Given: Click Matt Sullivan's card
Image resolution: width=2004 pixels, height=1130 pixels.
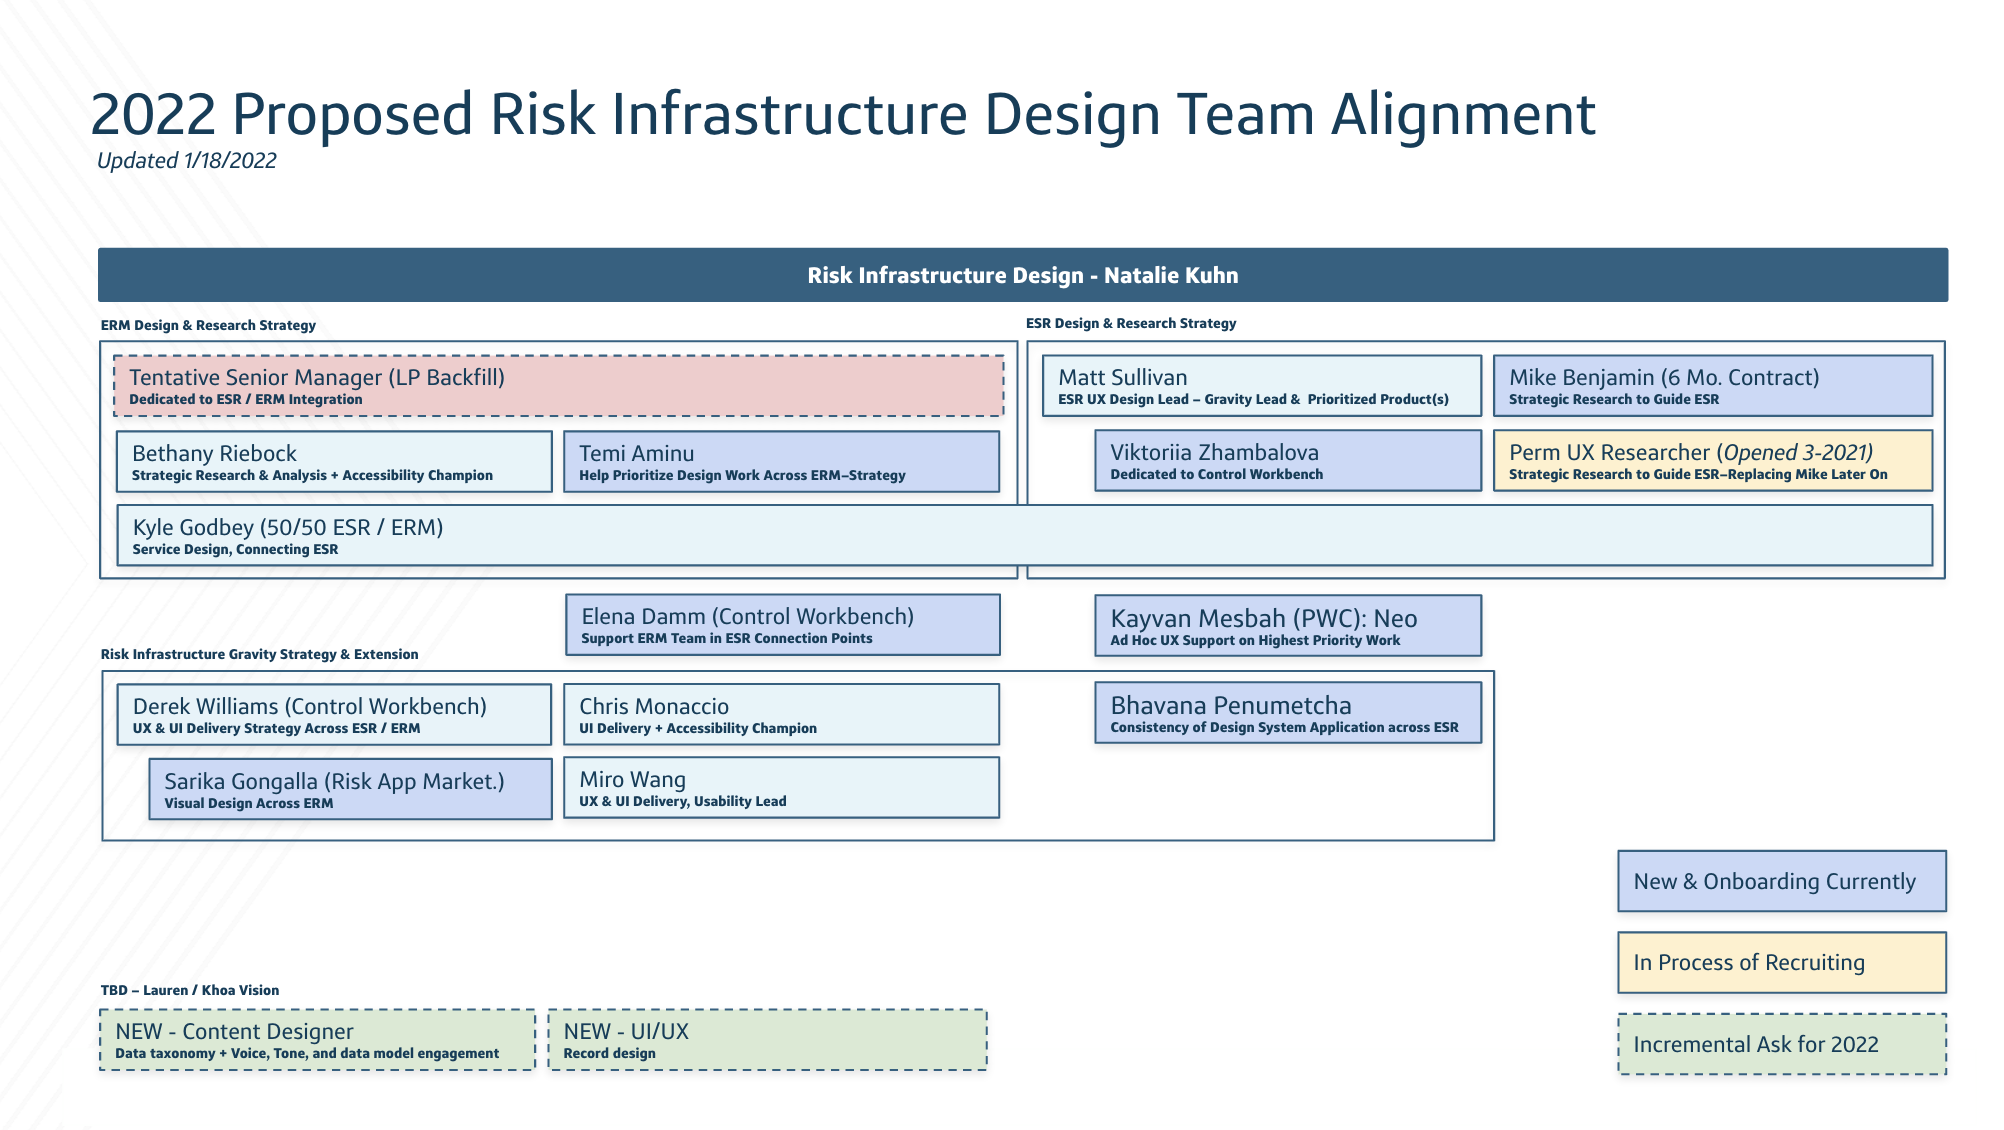Looking at the screenshot, I should (1261, 386).
